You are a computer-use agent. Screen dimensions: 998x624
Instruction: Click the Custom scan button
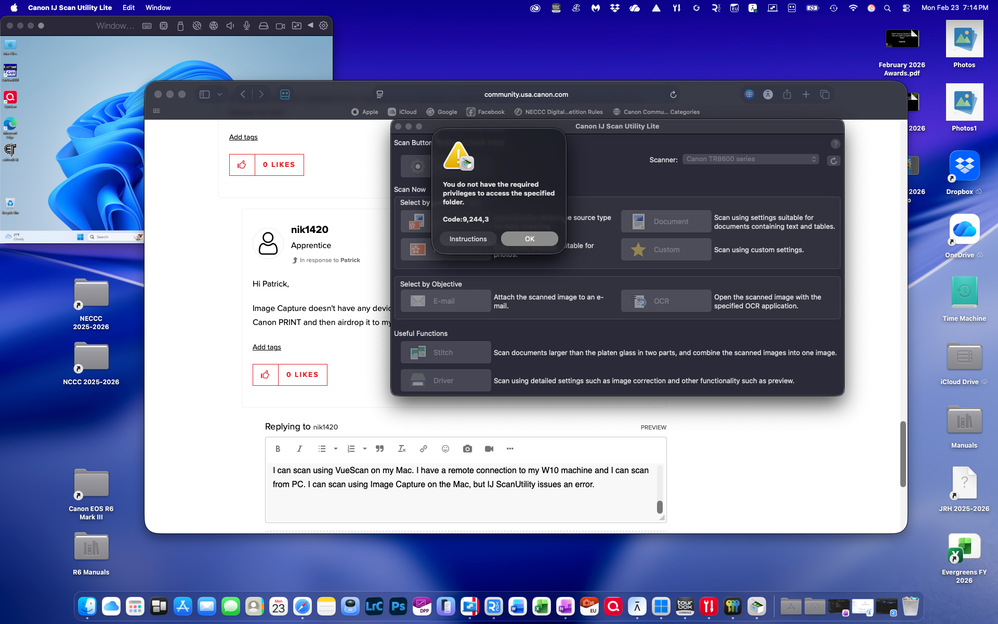[x=666, y=250]
